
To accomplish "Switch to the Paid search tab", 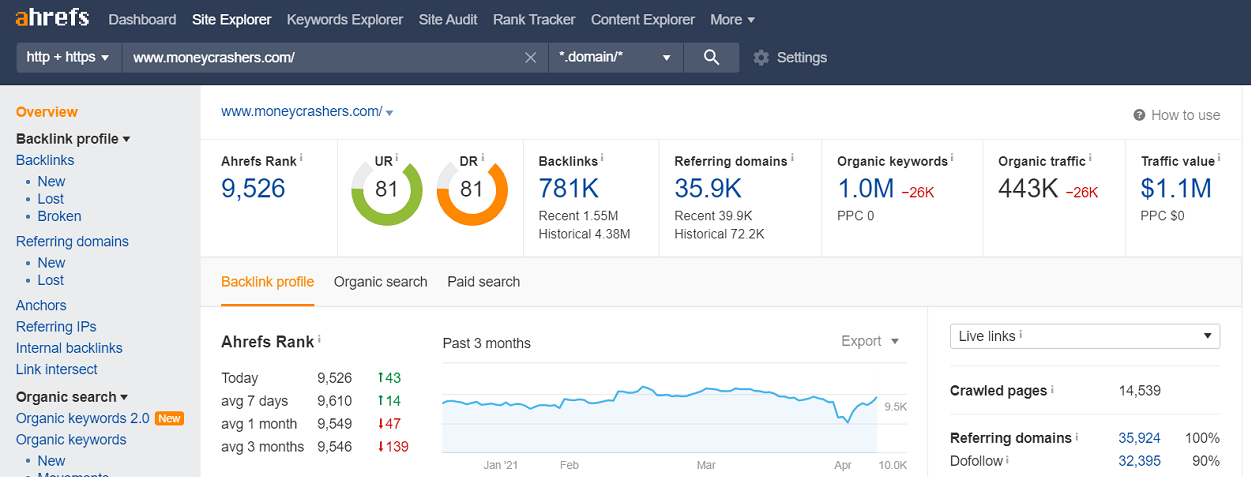I will pyautogui.click(x=484, y=282).
